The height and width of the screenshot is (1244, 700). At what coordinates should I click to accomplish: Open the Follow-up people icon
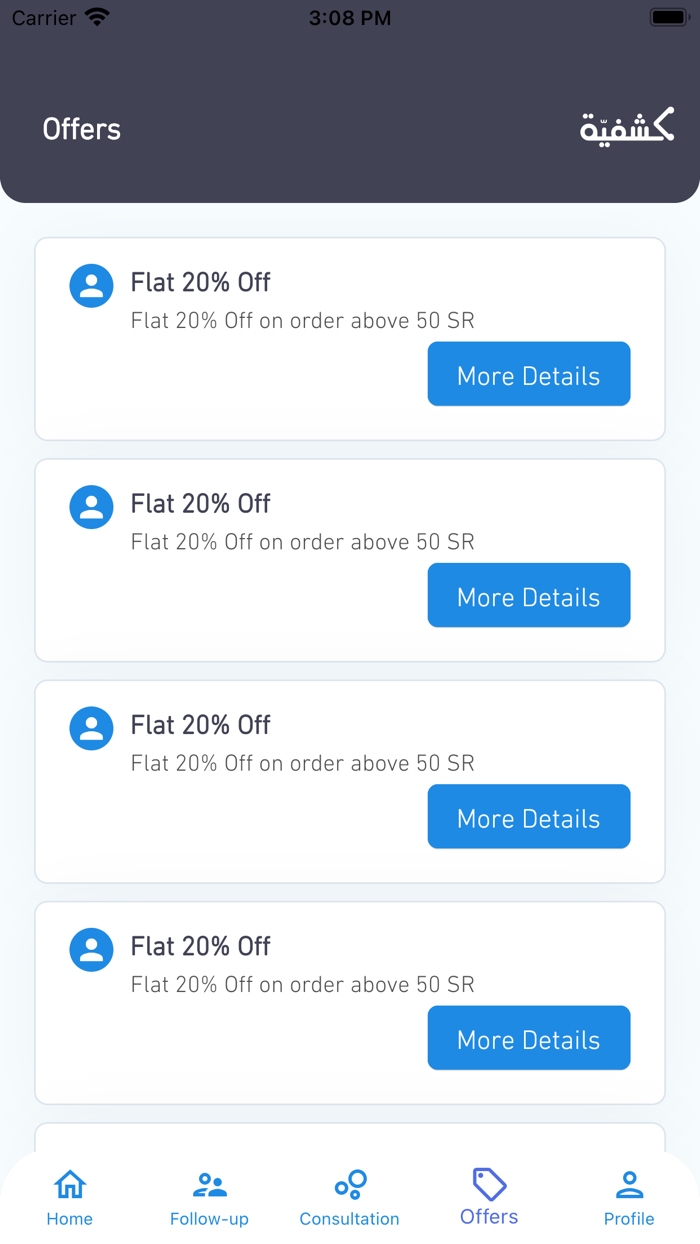(x=209, y=1185)
